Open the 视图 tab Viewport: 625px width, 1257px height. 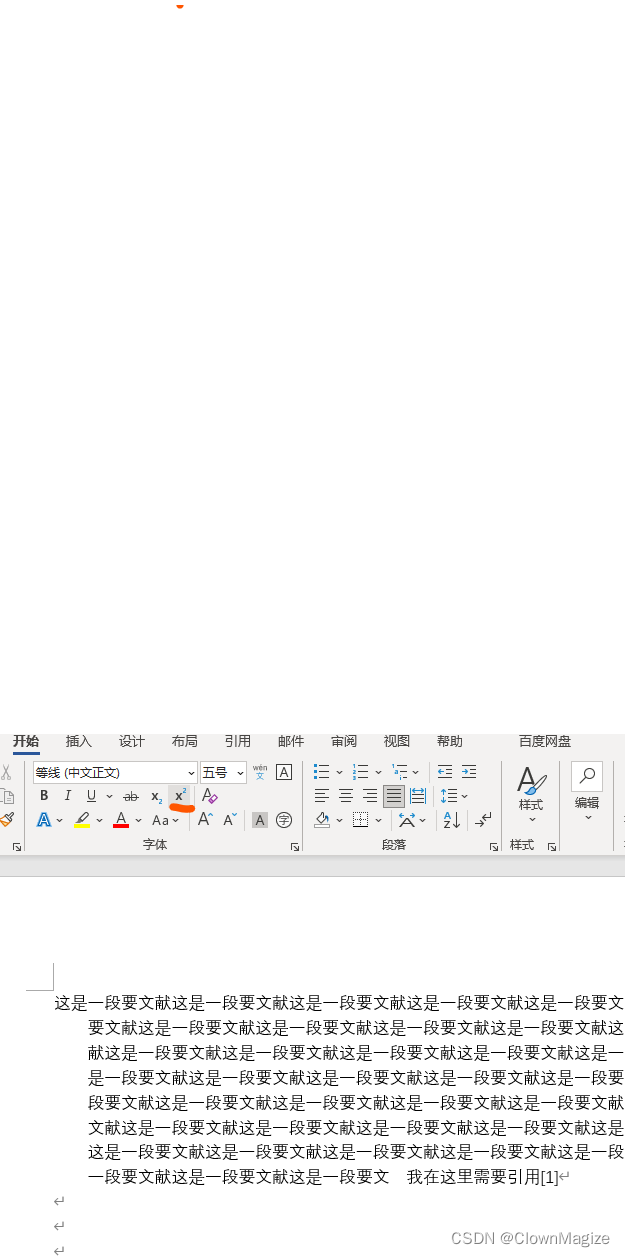(397, 741)
